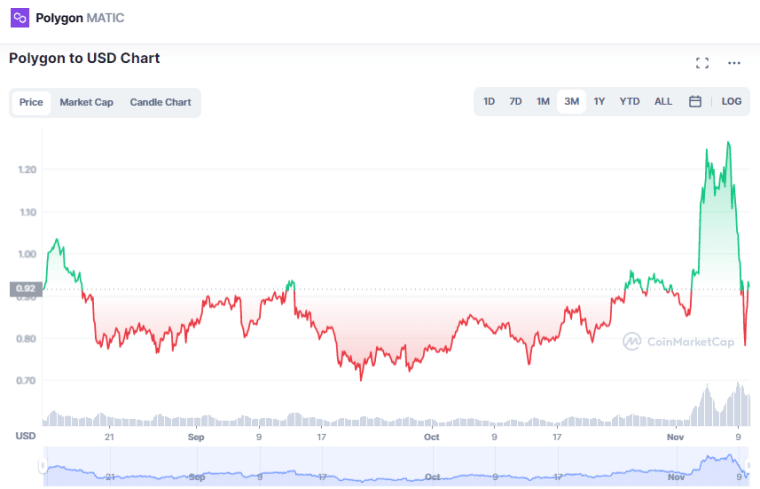Image resolution: width=760 pixels, height=489 pixels.
Task: Click the 0.92 current price label
Action: point(26,289)
